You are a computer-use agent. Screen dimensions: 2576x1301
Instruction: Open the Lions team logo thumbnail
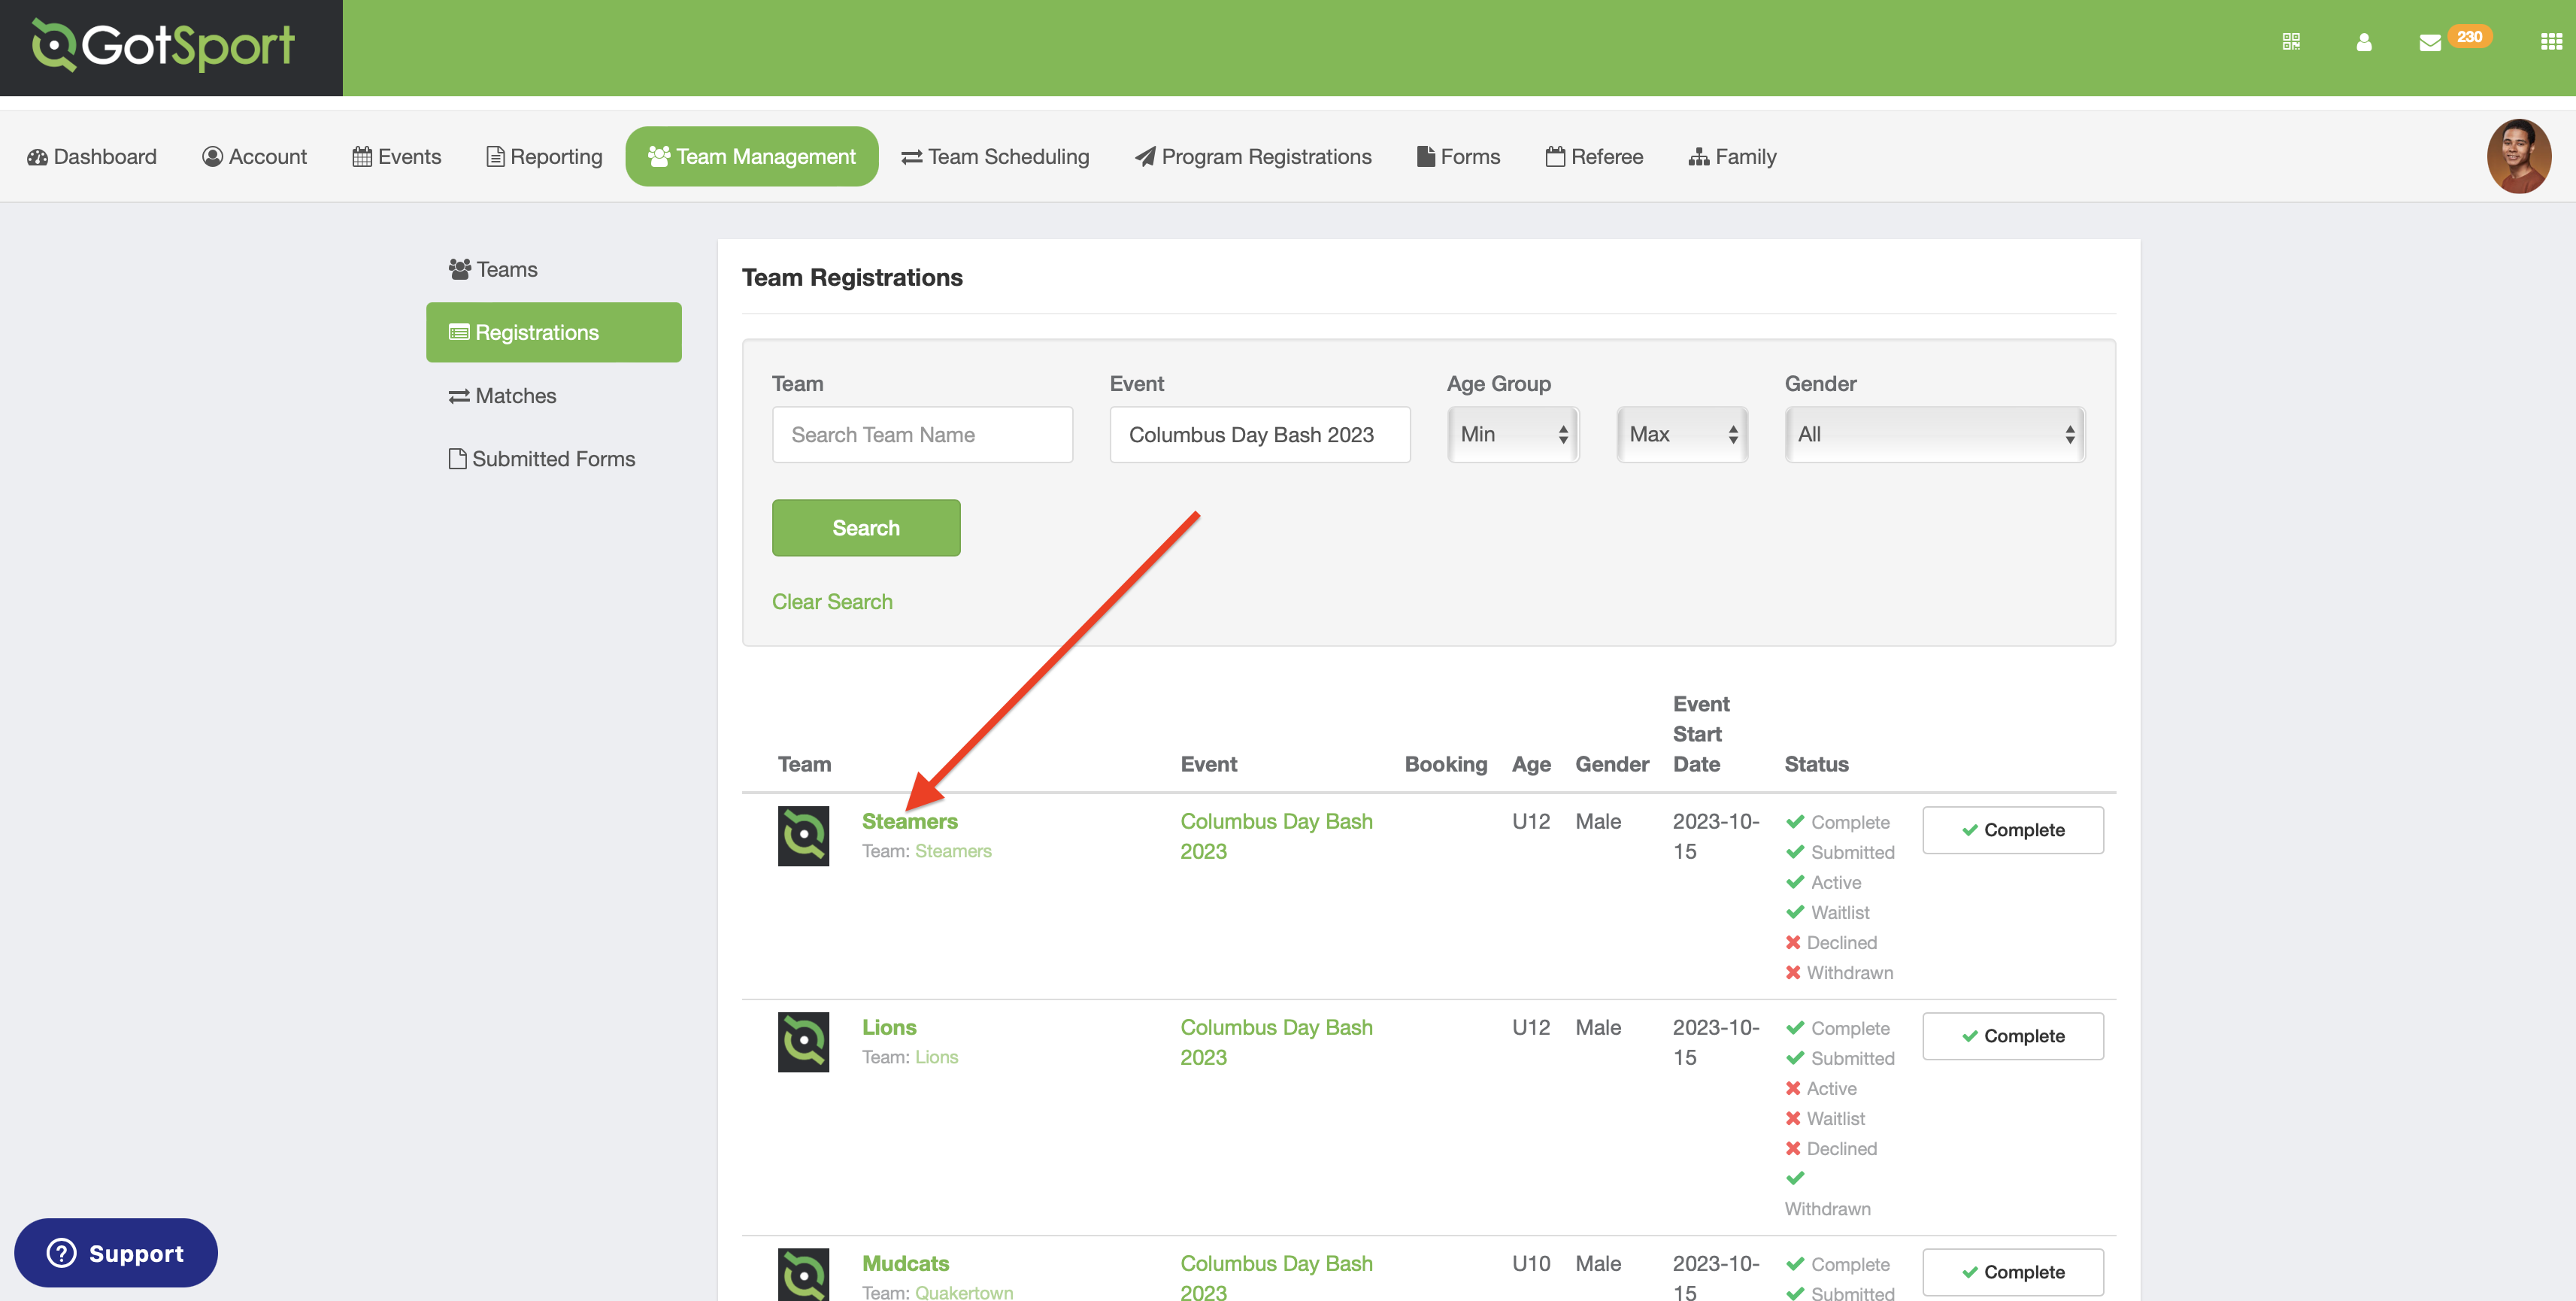[803, 1042]
